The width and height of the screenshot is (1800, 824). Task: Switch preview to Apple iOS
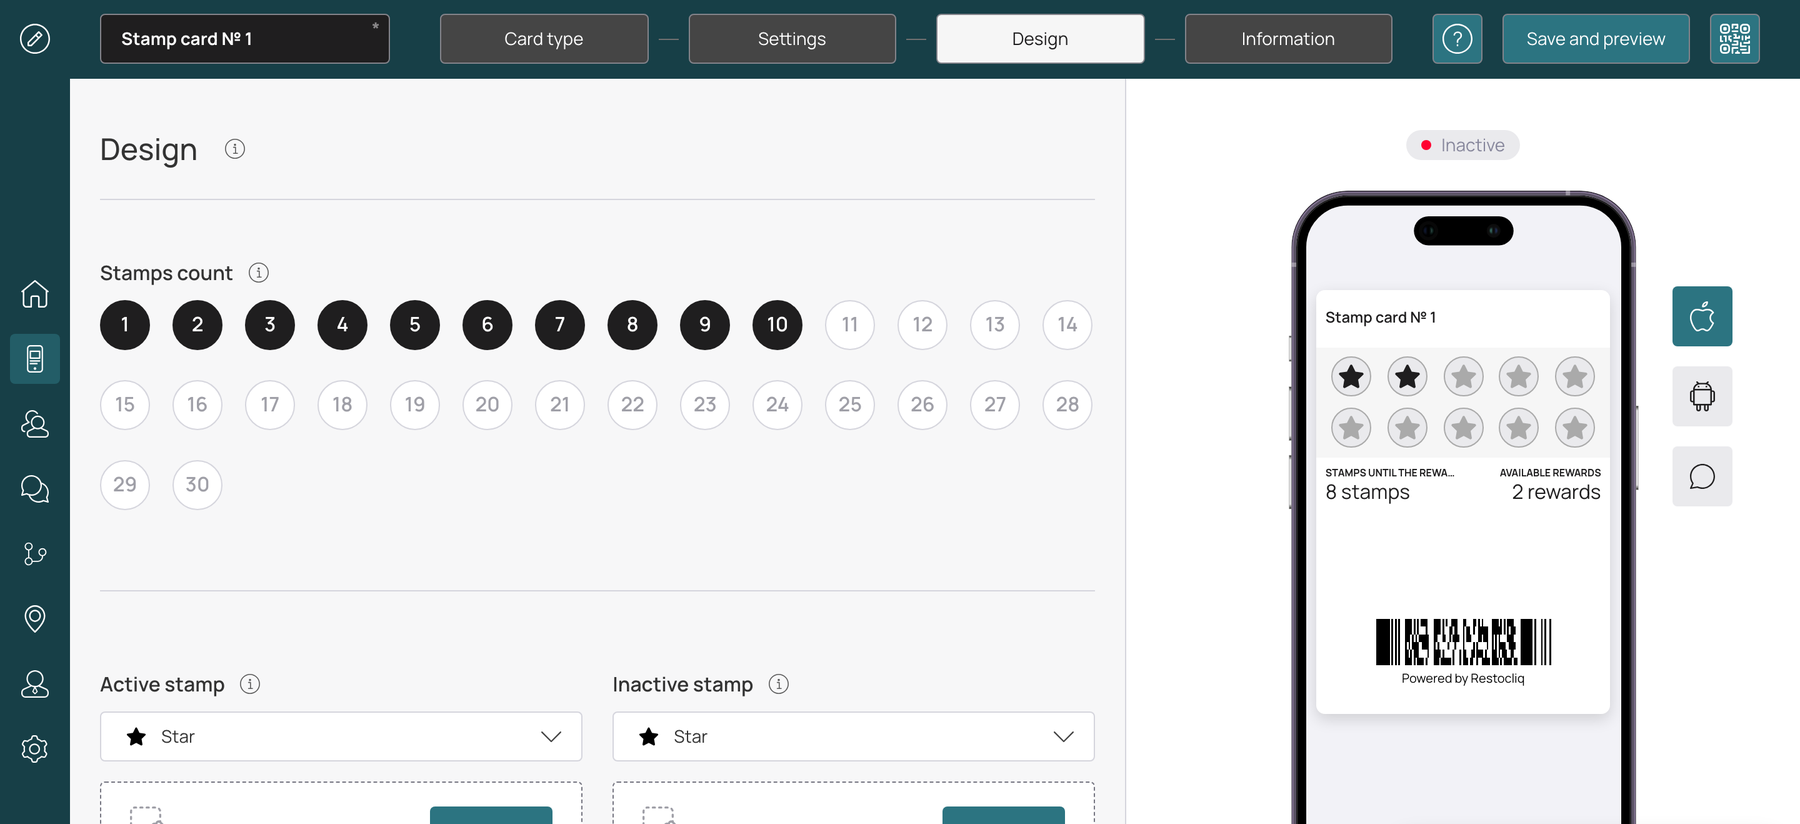click(x=1702, y=317)
